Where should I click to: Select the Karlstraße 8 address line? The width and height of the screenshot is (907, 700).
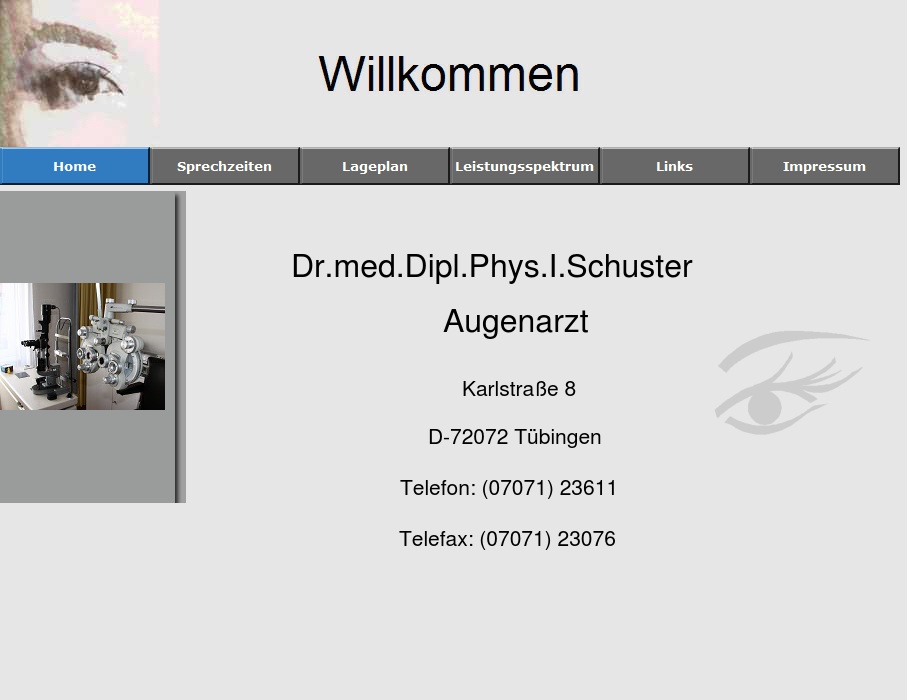(x=518, y=389)
